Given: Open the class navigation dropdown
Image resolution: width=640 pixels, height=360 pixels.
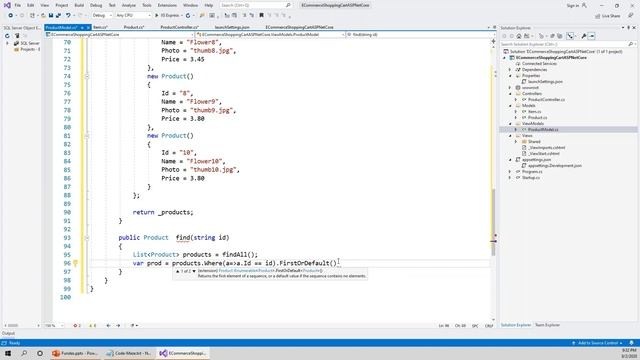Looking at the screenshot, I should pos(270,35).
